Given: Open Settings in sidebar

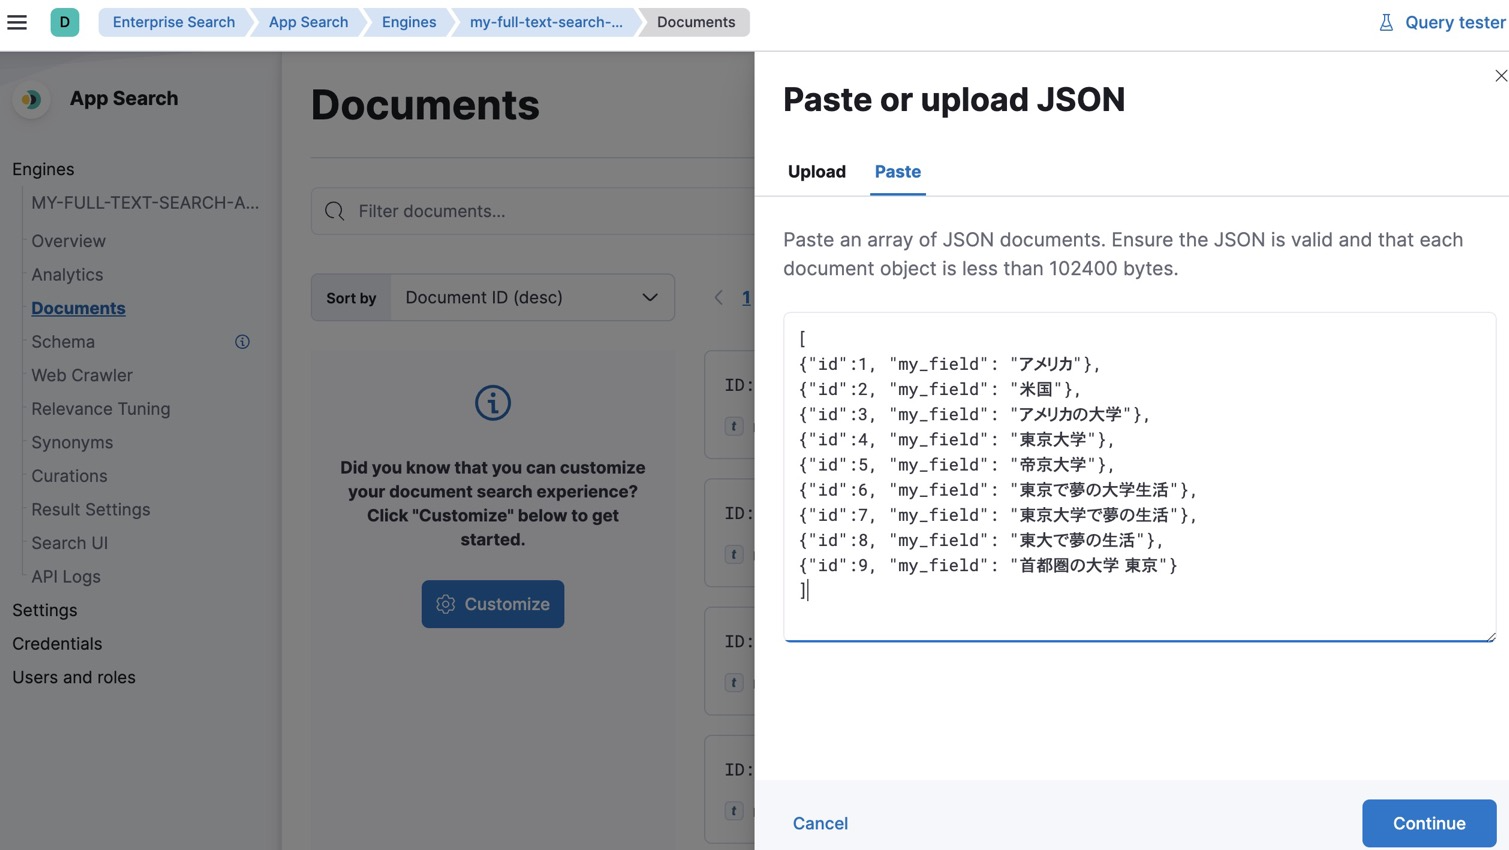Looking at the screenshot, I should pyautogui.click(x=44, y=610).
